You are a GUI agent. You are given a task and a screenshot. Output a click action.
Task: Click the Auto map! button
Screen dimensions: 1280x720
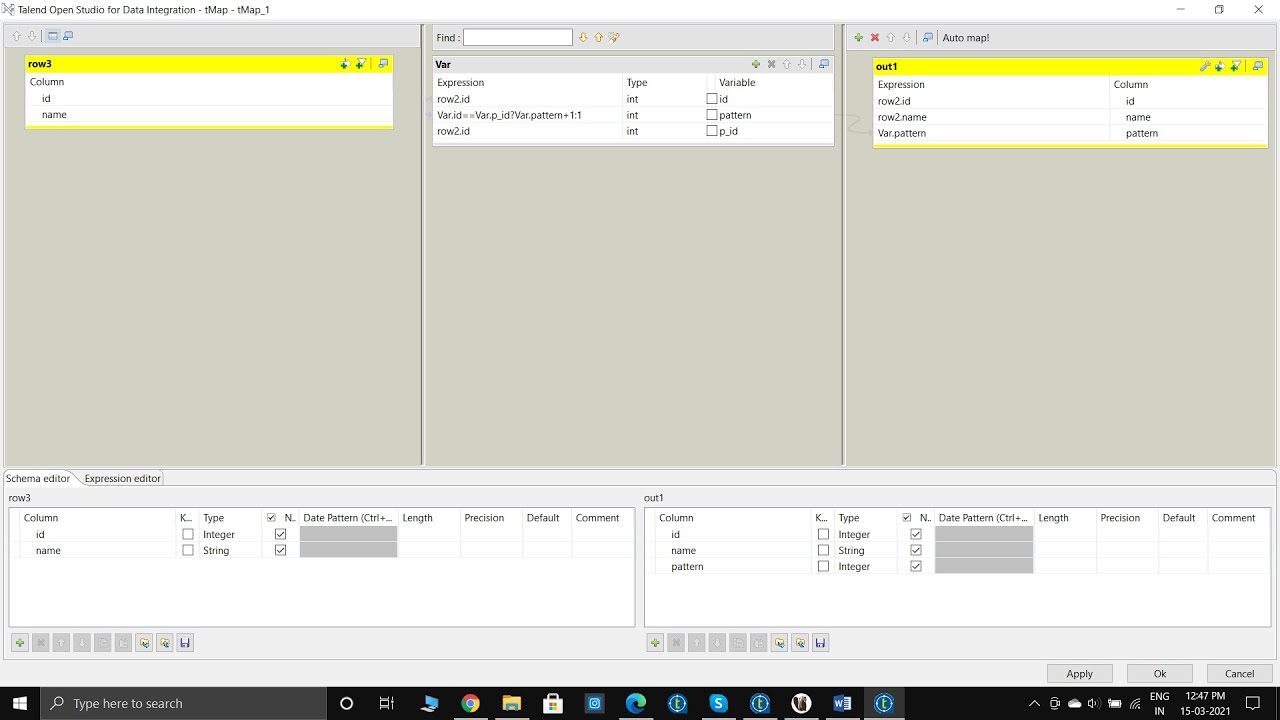pos(966,38)
